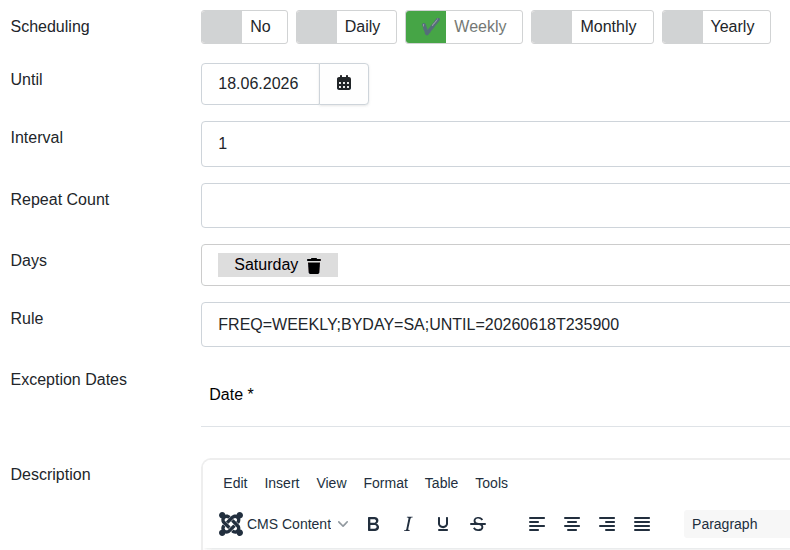This screenshot has height=550, width=790.
Task: Set scheduling to No
Action: pyautogui.click(x=244, y=27)
